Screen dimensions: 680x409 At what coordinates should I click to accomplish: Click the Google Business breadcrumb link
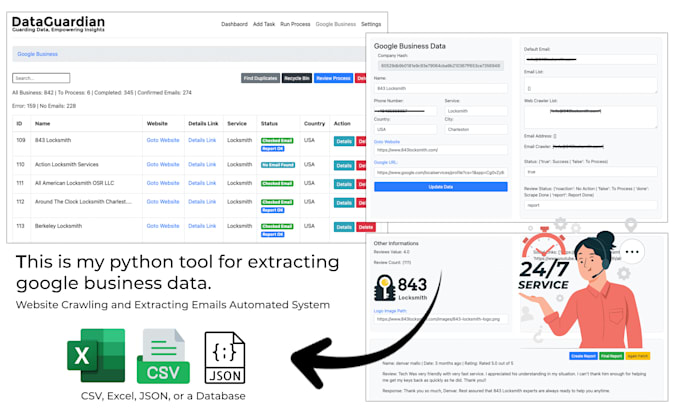[x=37, y=54]
